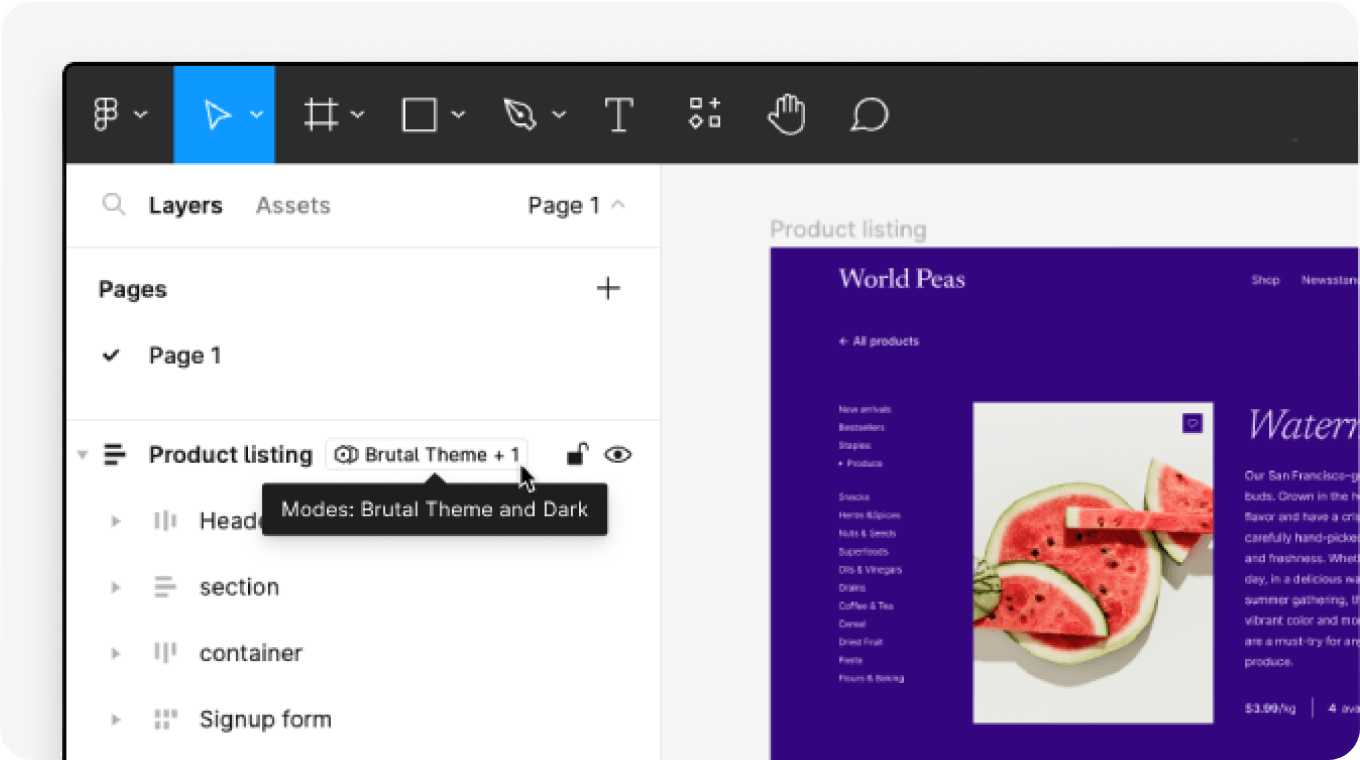
Task: Select the Text tool
Action: point(619,115)
